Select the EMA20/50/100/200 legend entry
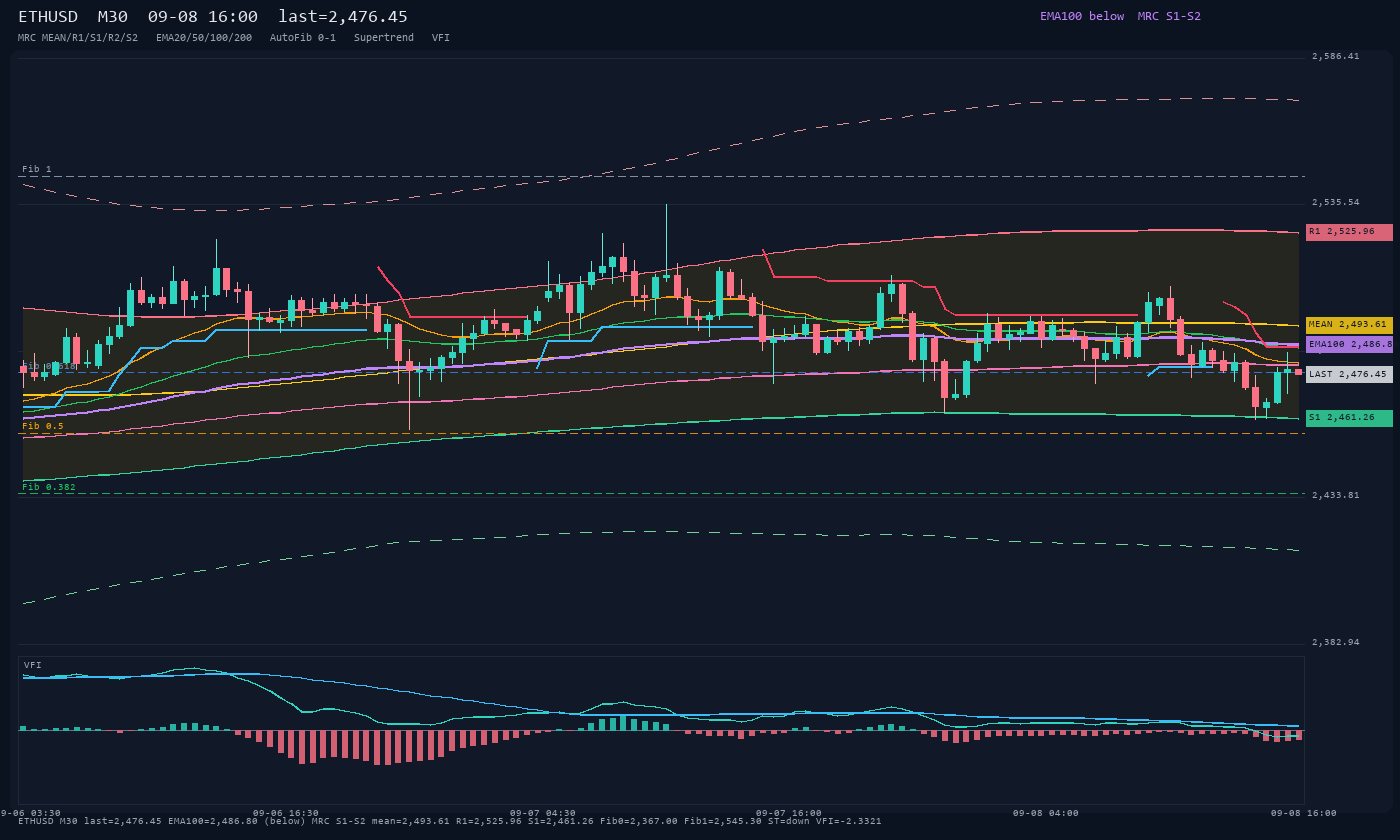1400x840 pixels. (204, 38)
